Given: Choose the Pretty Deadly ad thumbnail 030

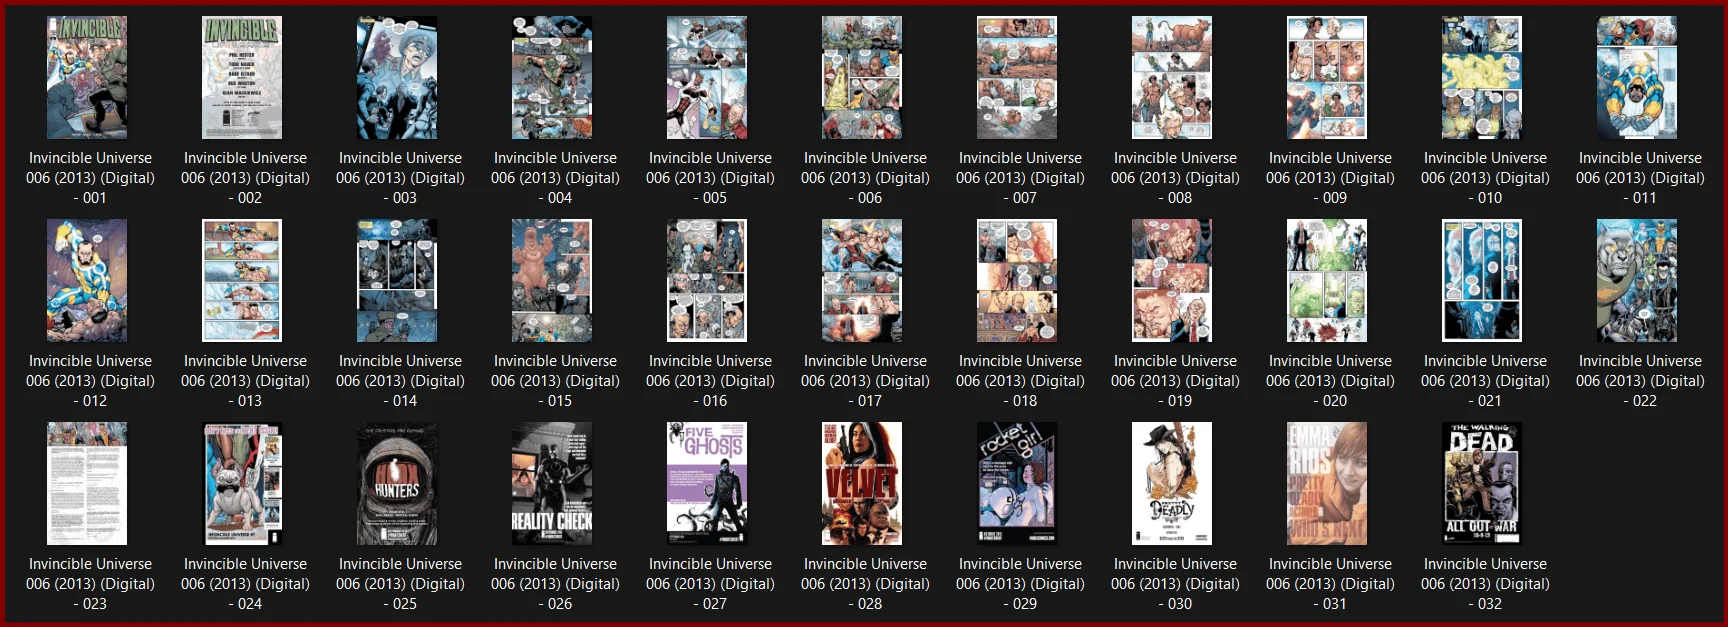Looking at the screenshot, I should tap(1172, 484).
